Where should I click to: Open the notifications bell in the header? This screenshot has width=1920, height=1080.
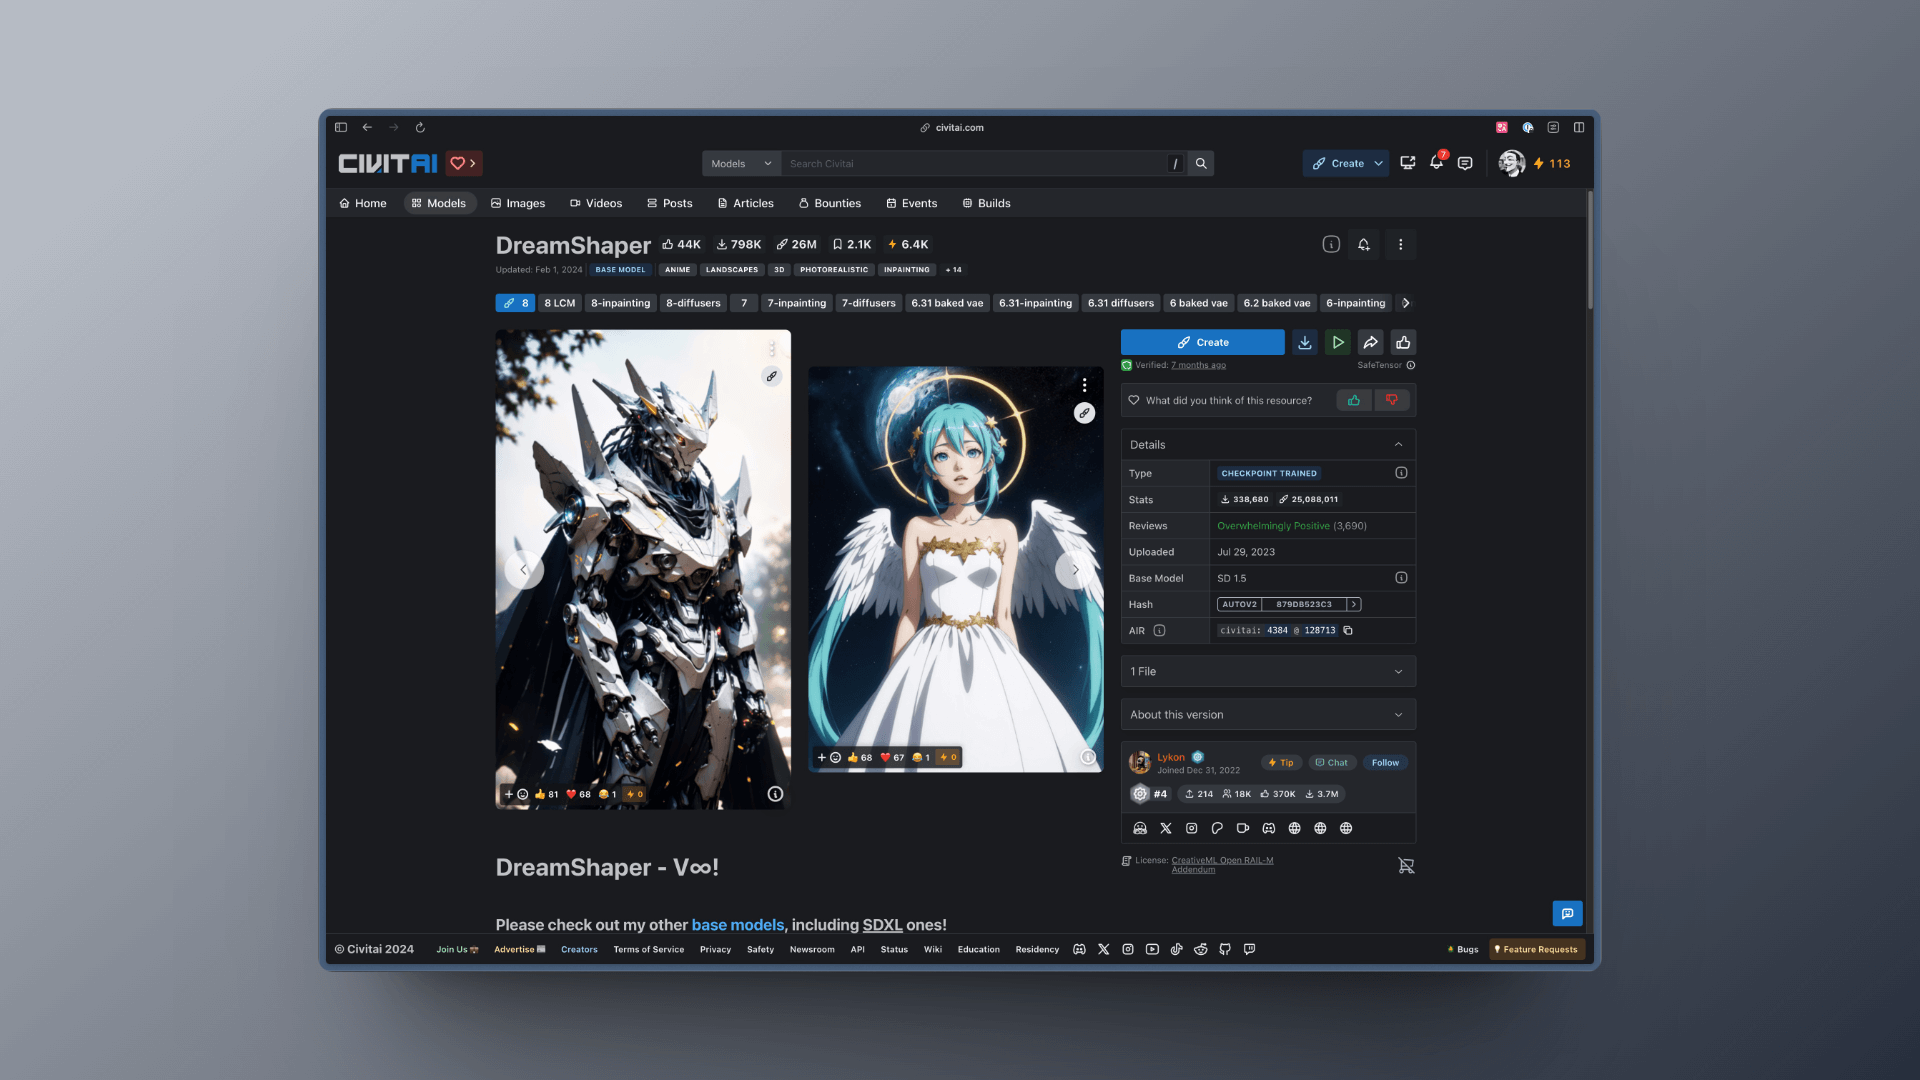tap(1436, 163)
